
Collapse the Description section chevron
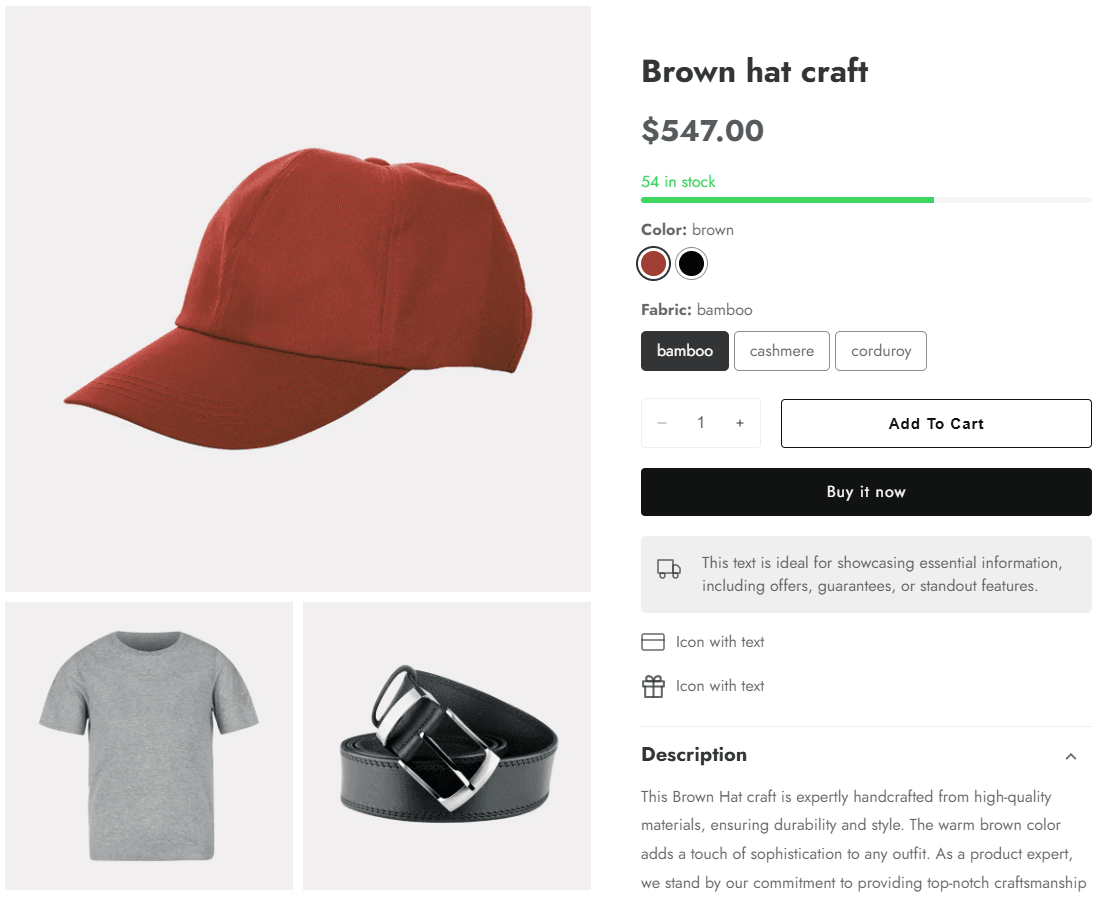[x=1071, y=756]
